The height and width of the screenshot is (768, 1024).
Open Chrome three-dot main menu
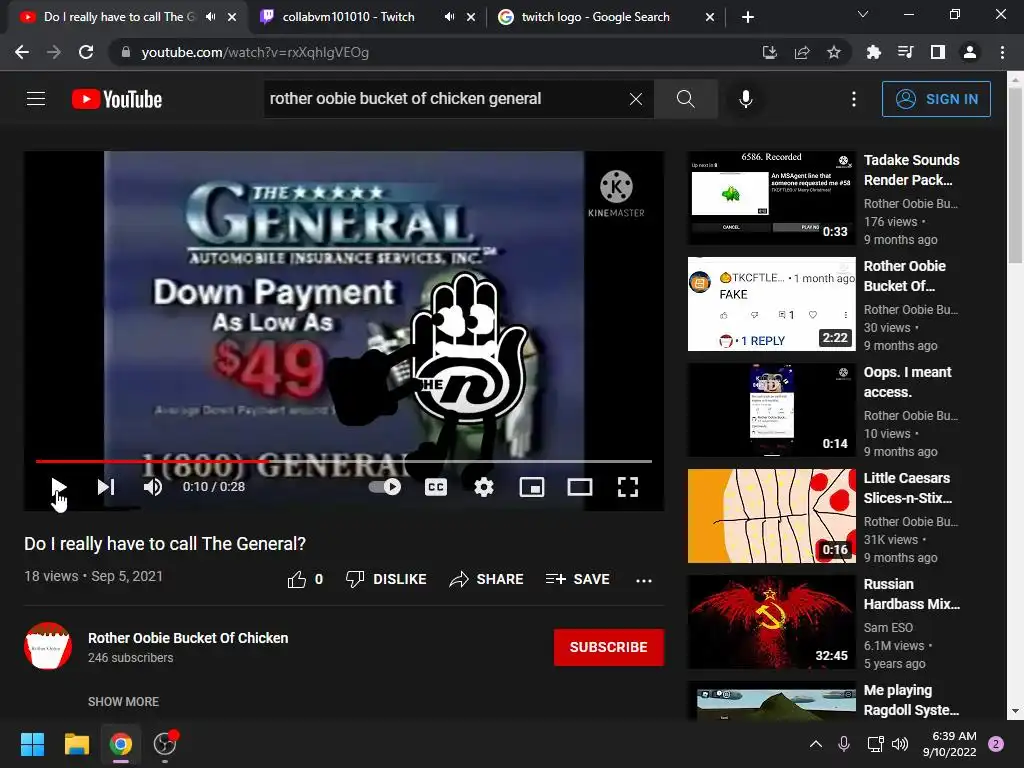(1002, 52)
